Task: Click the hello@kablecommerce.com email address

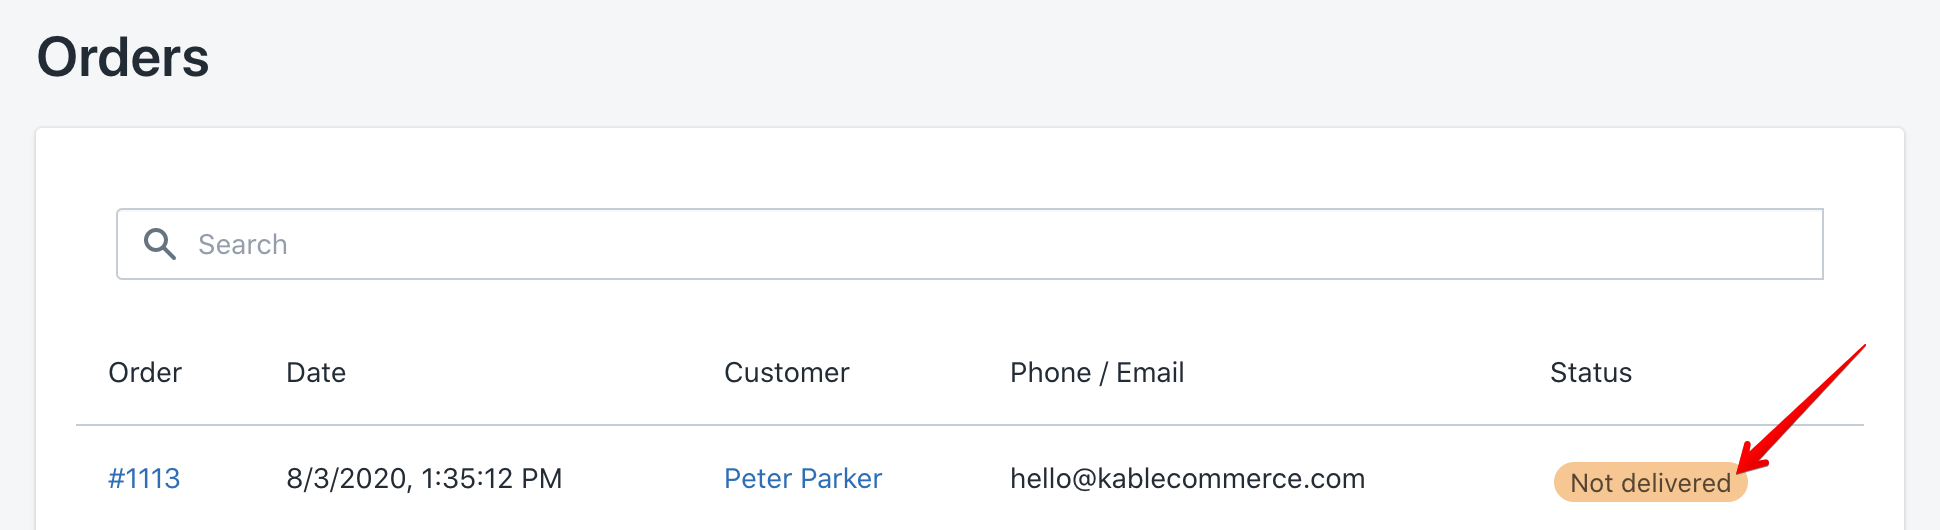Action: point(1187,479)
